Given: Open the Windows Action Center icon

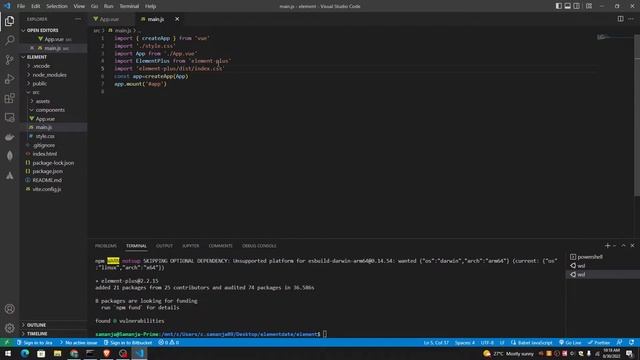Looking at the screenshot, I should tap(630, 353).
